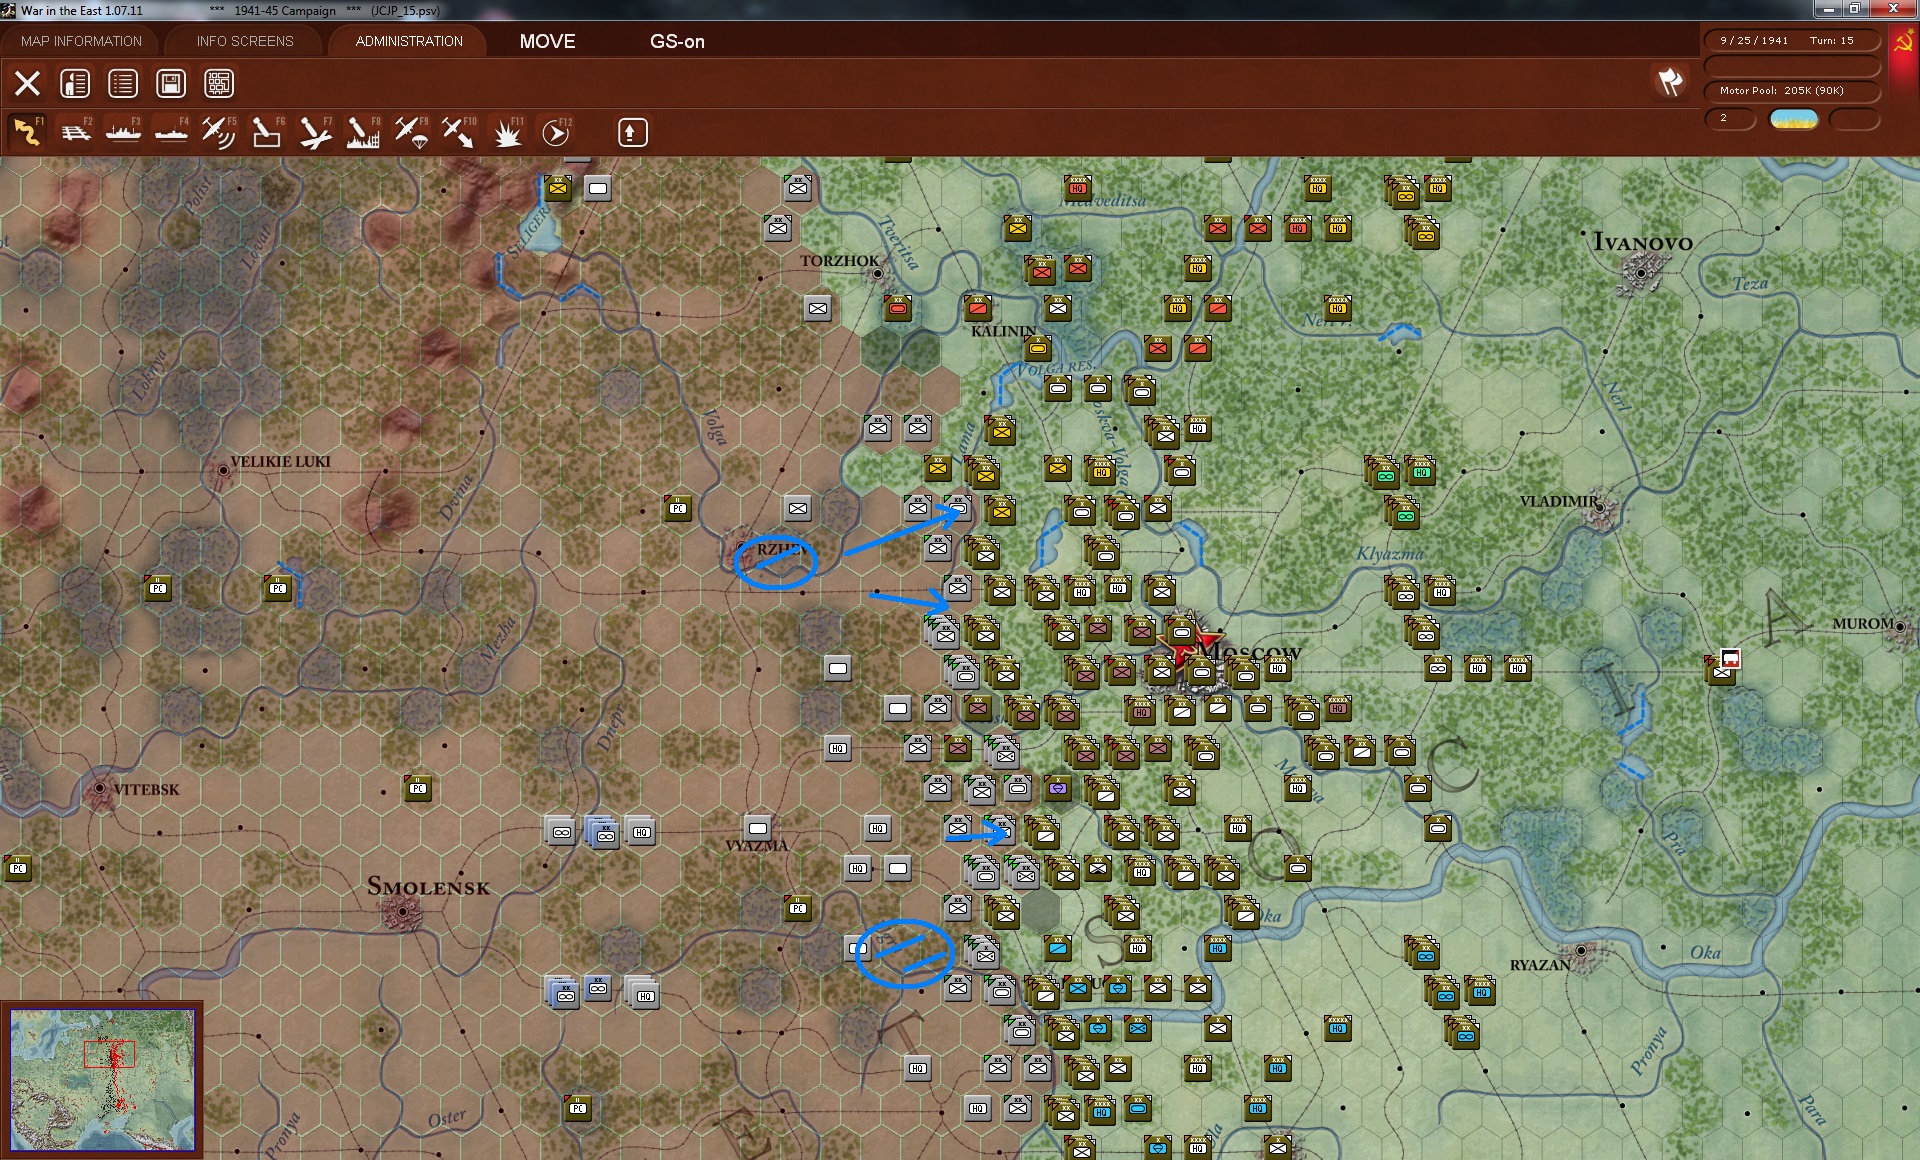Select Air recon F5 mode icon
The width and height of the screenshot is (1920, 1160).
[218, 132]
